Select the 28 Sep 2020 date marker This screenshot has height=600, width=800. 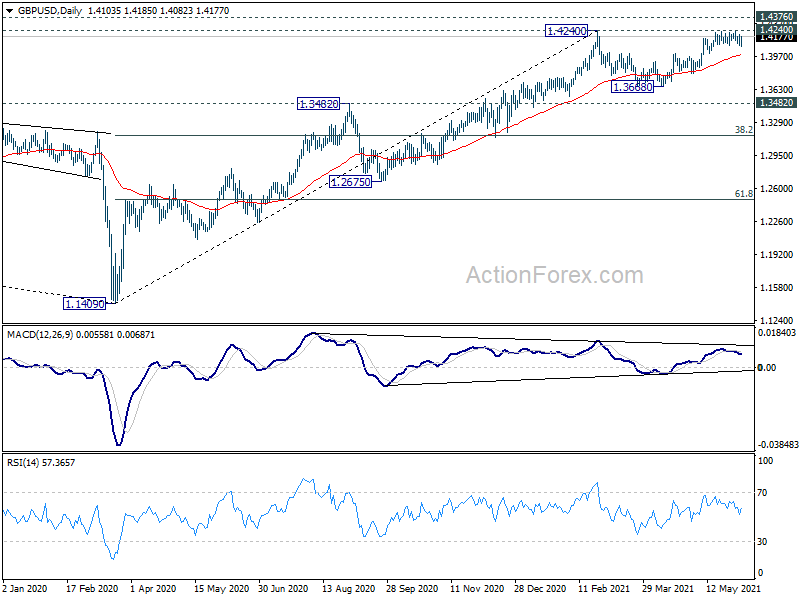click(x=412, y=589)
